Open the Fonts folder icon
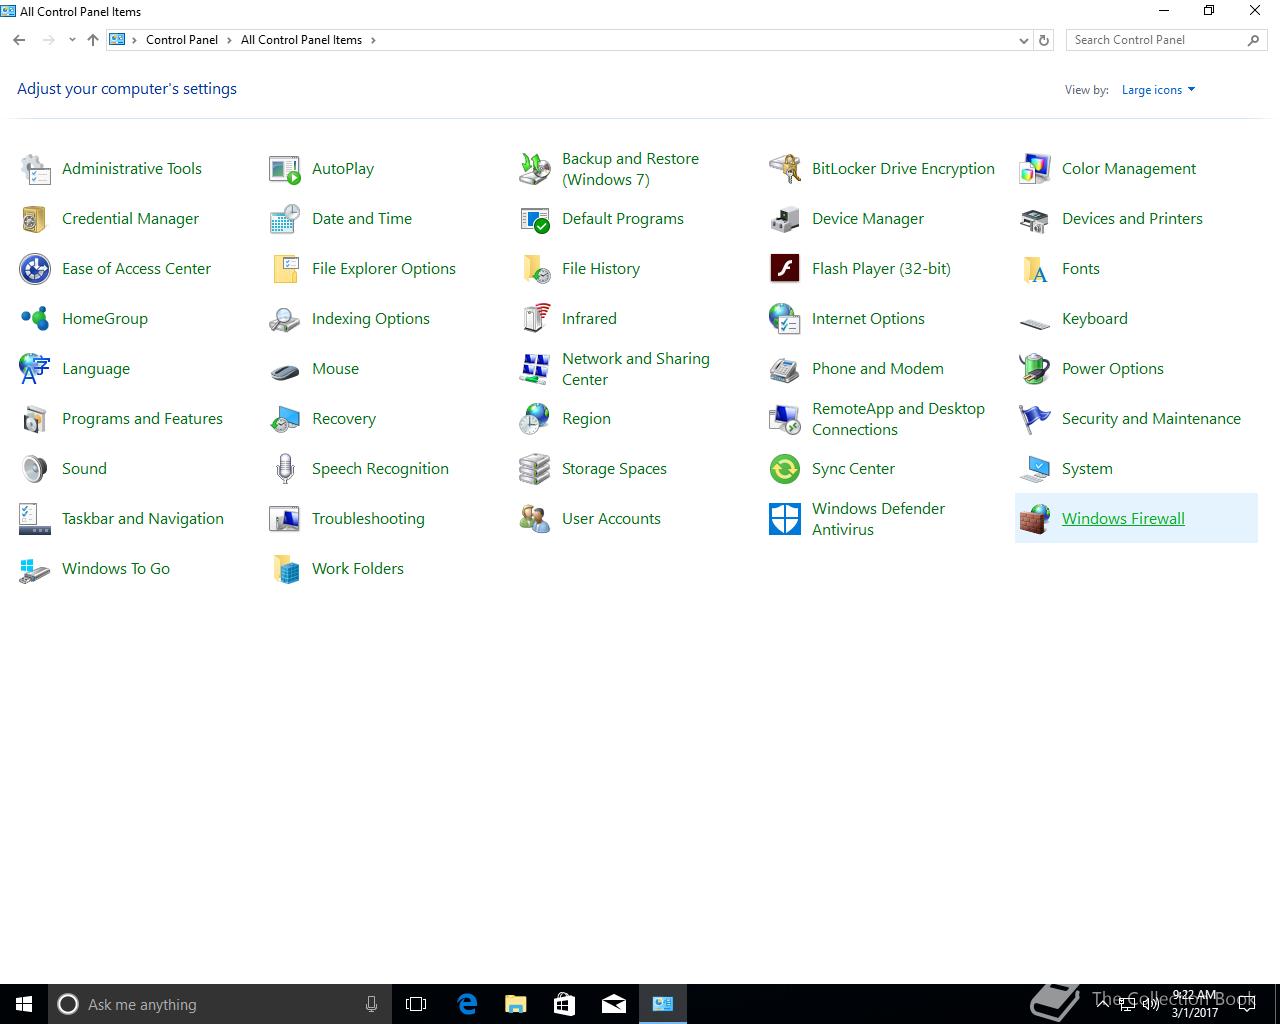The width and height of the screenshot is (1280, 1024). [x=1035, y=269]
